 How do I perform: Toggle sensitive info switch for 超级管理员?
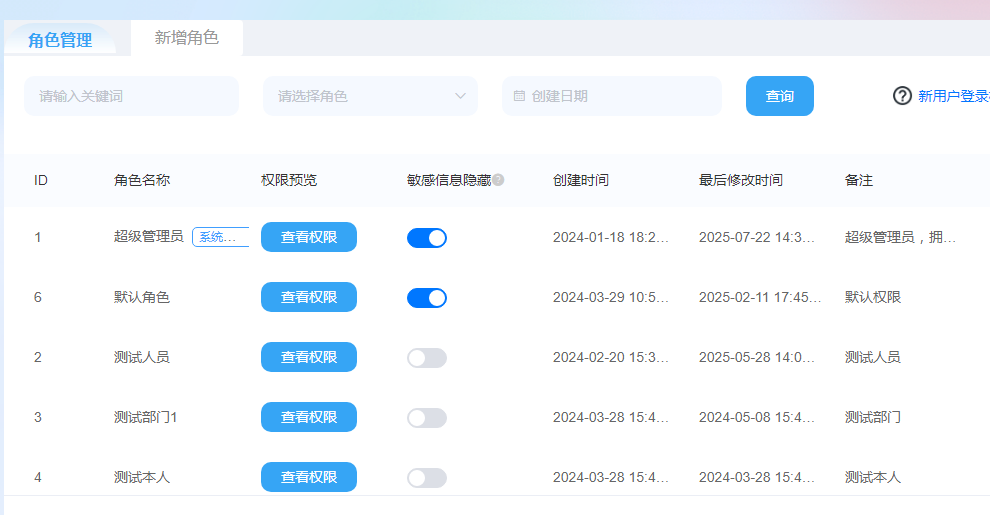[x=427, y=238]
